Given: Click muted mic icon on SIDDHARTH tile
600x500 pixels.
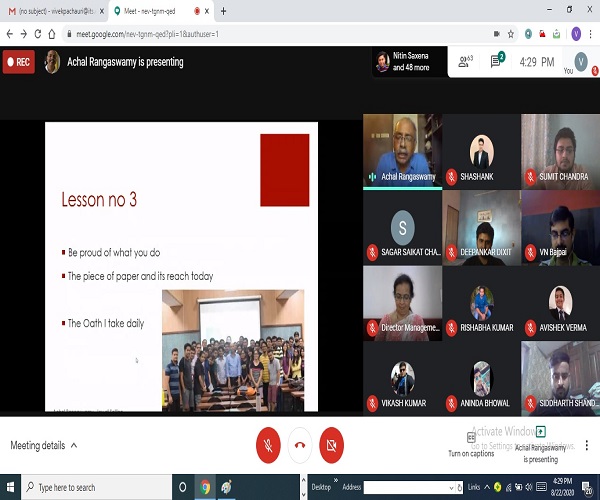Looking at the screenshot, I should [530, 403].
